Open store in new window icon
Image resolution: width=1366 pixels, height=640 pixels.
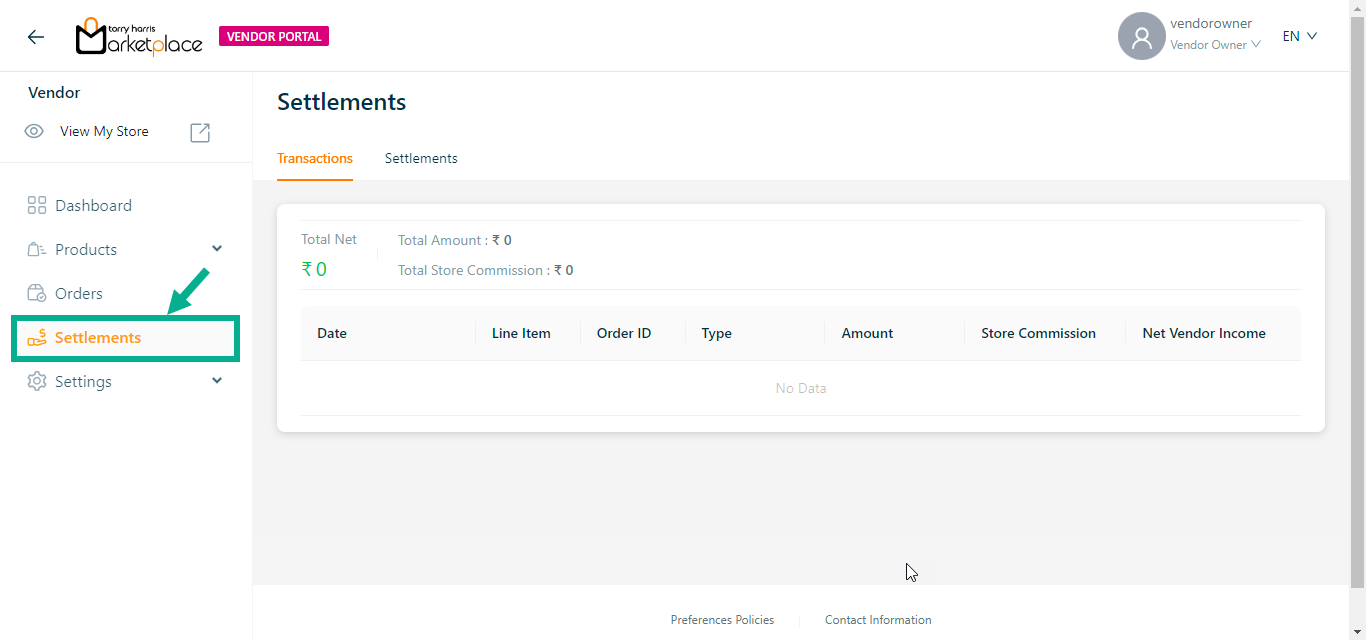pyautogui.click(x=200, y=132)
